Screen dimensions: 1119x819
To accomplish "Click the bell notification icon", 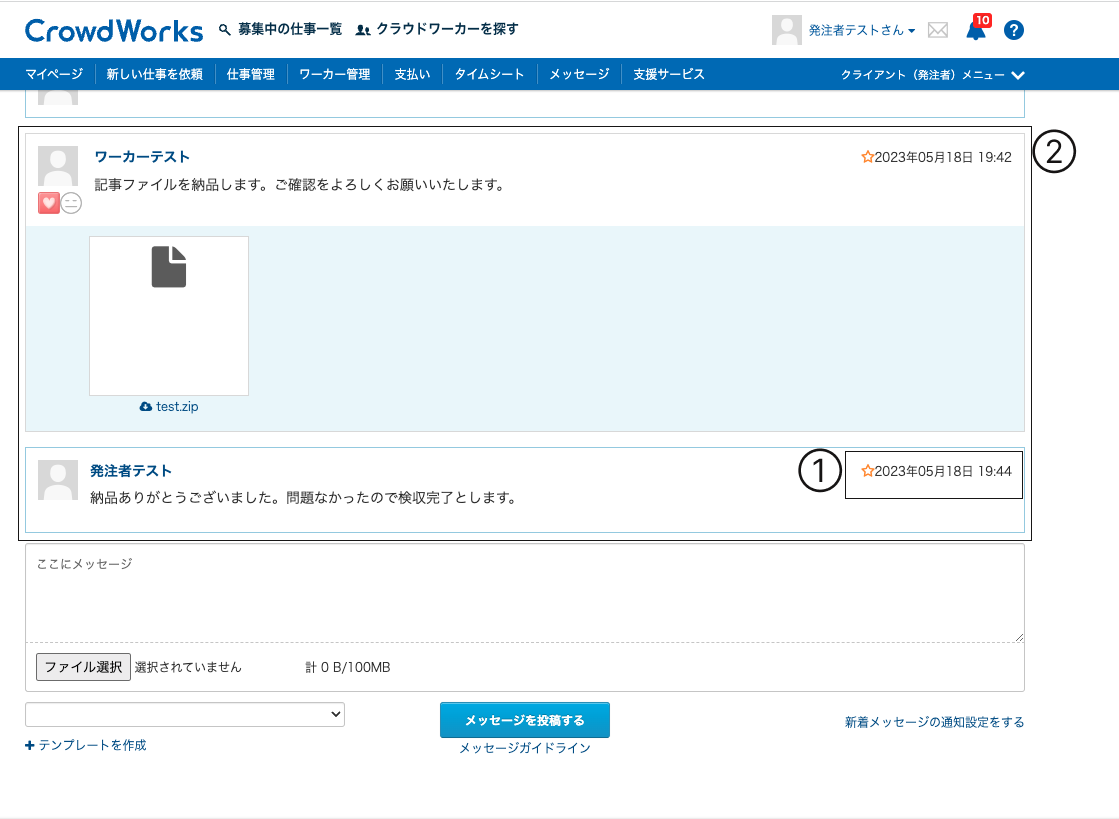I will [x=975, y=31].
